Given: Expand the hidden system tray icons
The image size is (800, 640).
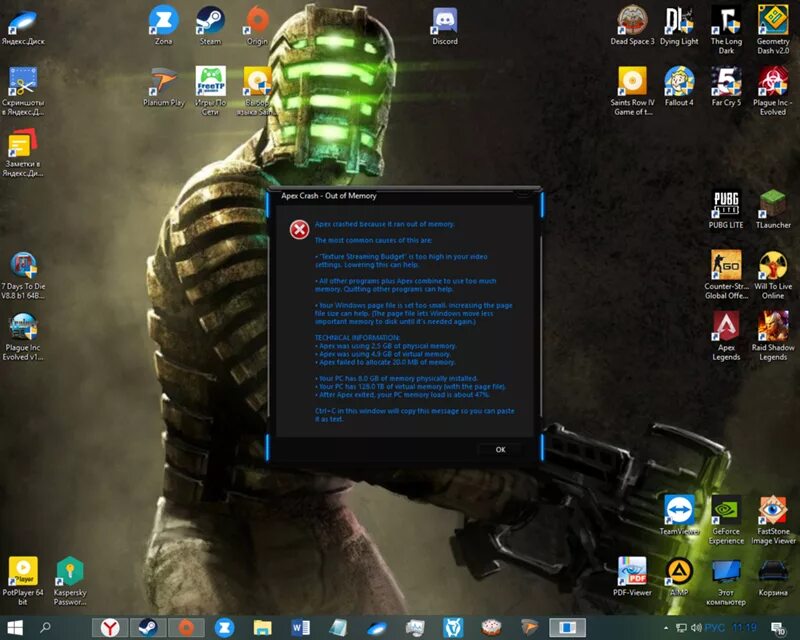Looking at the screenshot, I should (x=666, y=628).
